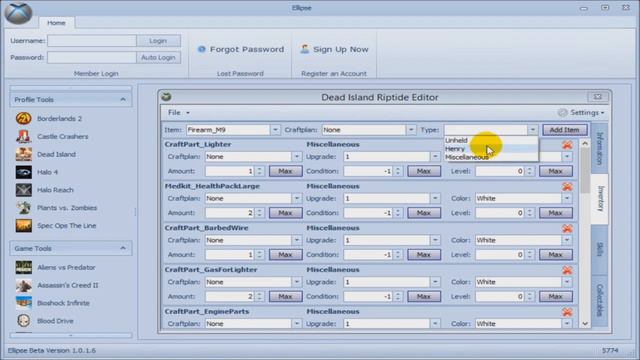
Task: Click the inventory list scroll down arrow
Action: tap(585, 323)
